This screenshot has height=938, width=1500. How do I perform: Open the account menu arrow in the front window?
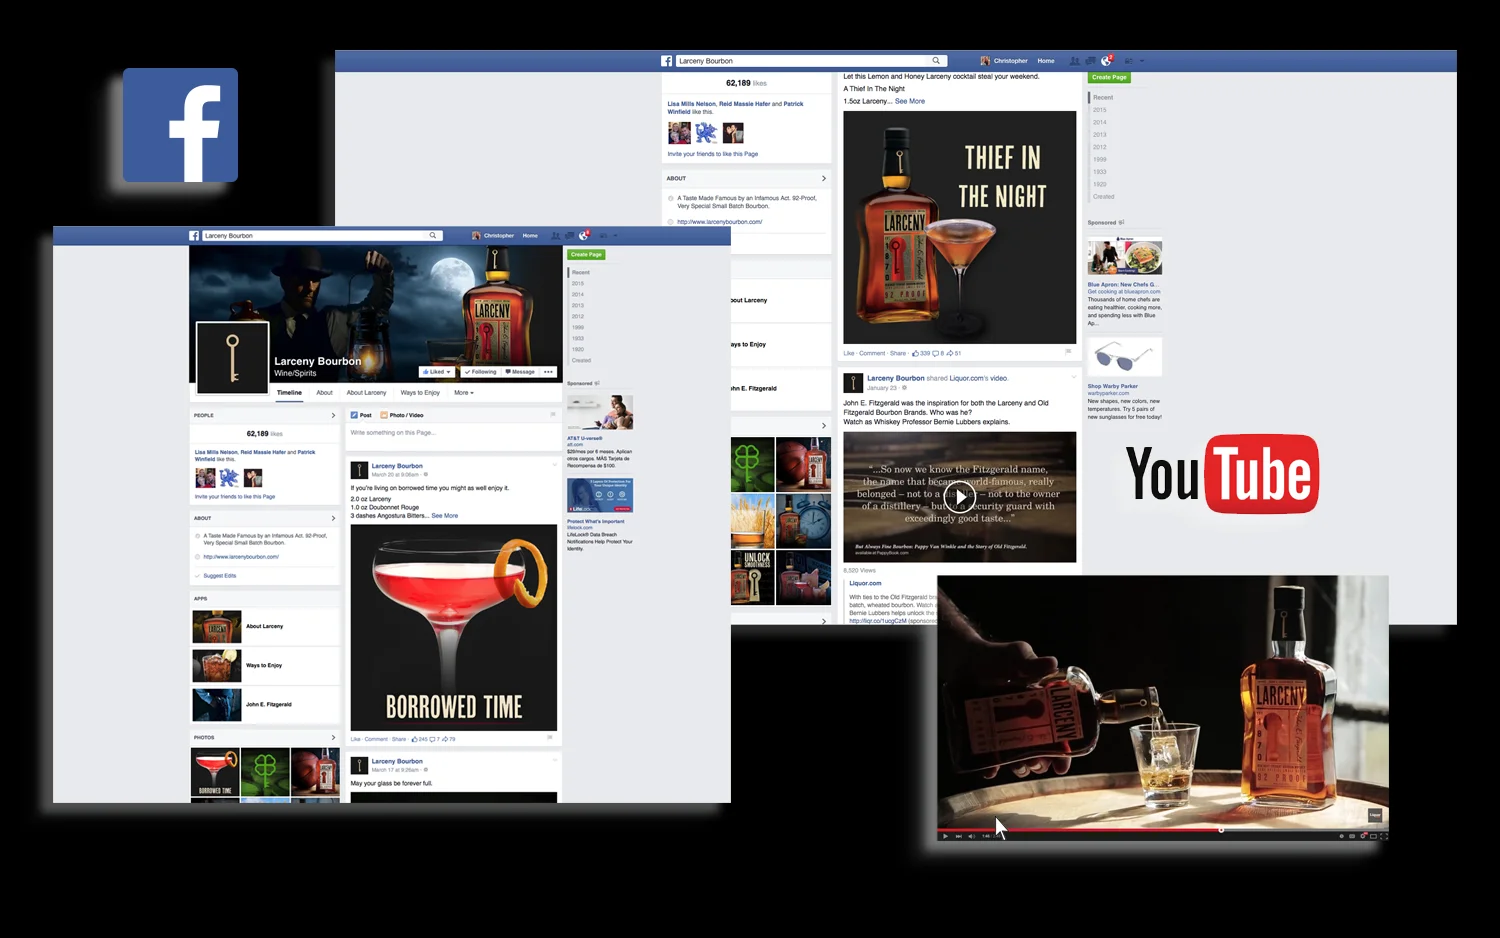click(x=616, y=236)
